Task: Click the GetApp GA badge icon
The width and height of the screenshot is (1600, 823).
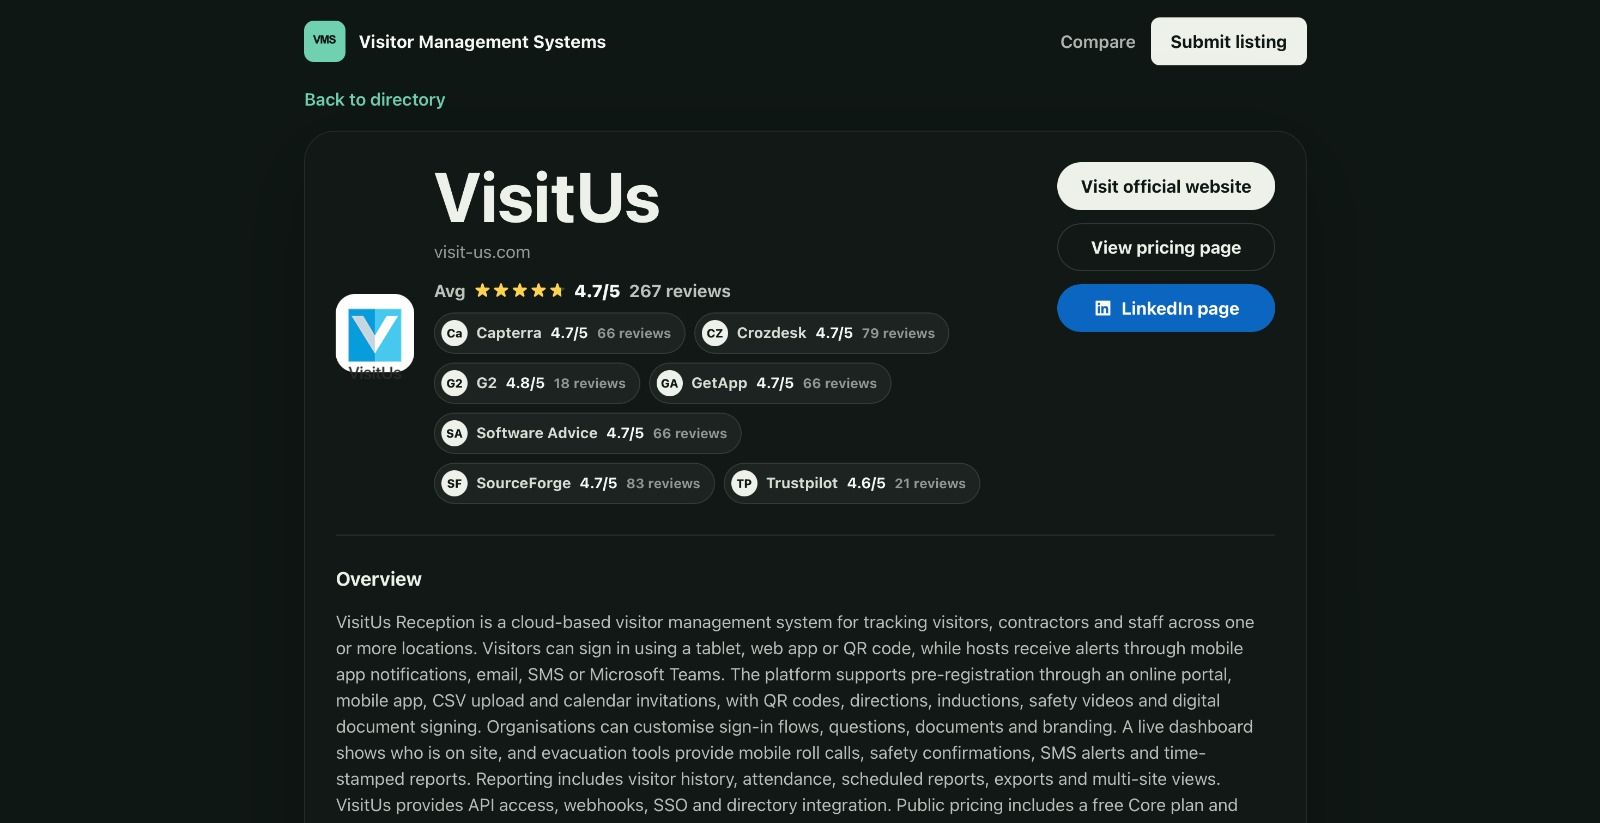Action: point(670,383)
